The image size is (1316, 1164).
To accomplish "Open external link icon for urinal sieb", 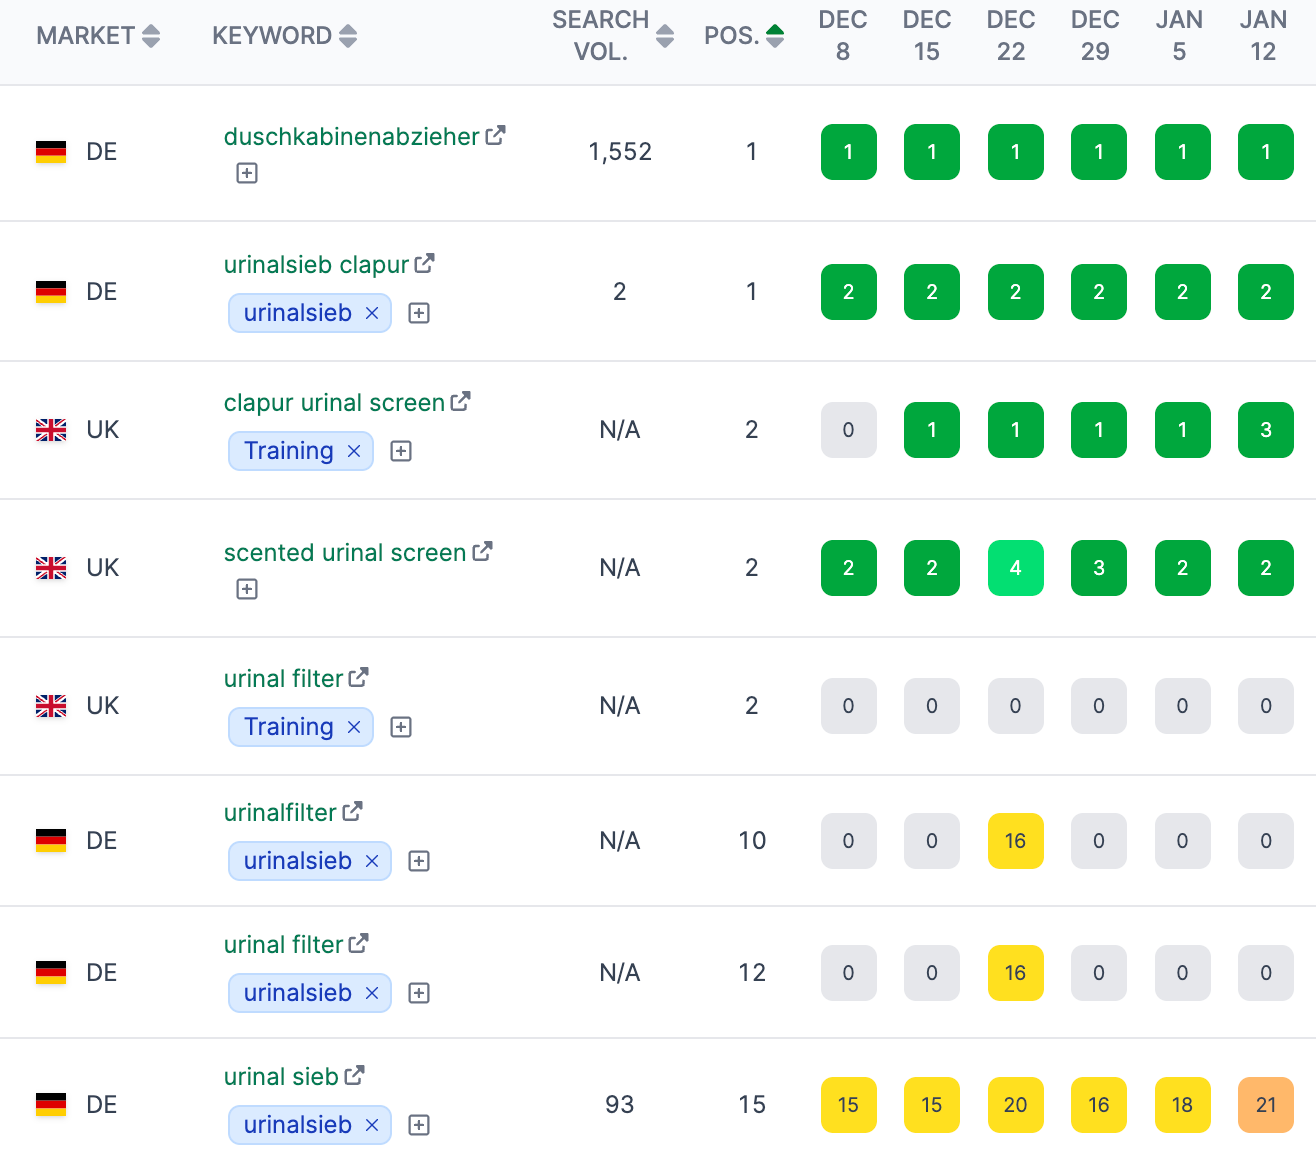I will click(354, 1074).
